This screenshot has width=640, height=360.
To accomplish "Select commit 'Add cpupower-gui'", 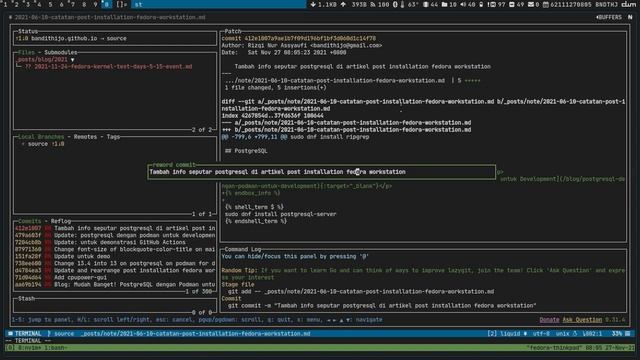I will (115, 277).
